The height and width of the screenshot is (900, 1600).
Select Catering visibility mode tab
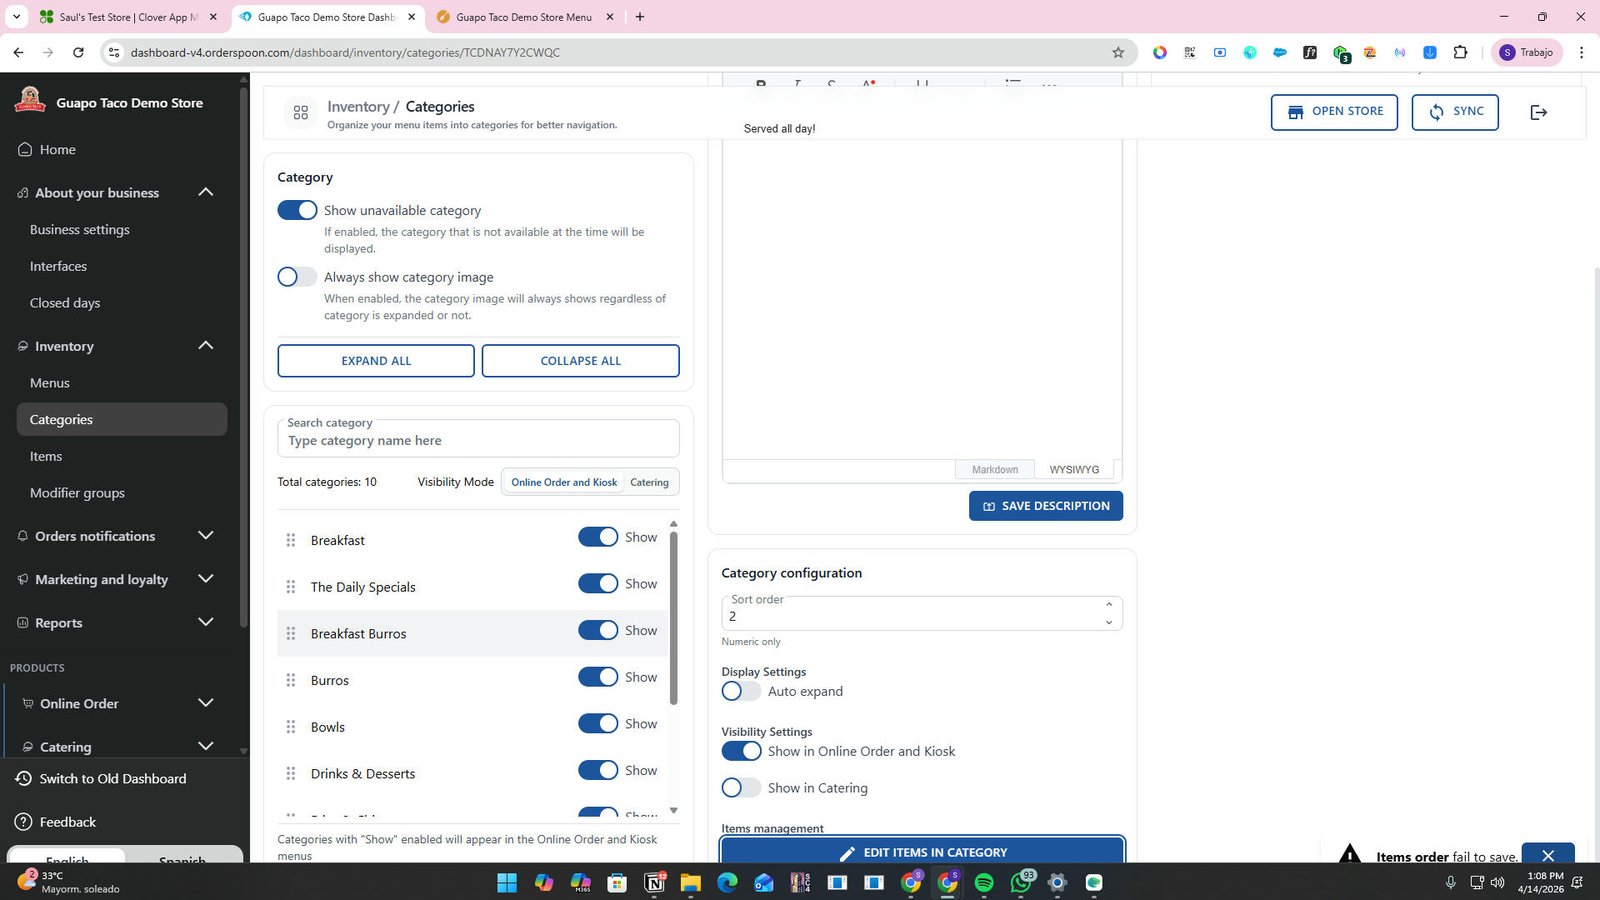click(x=649, y=482)
